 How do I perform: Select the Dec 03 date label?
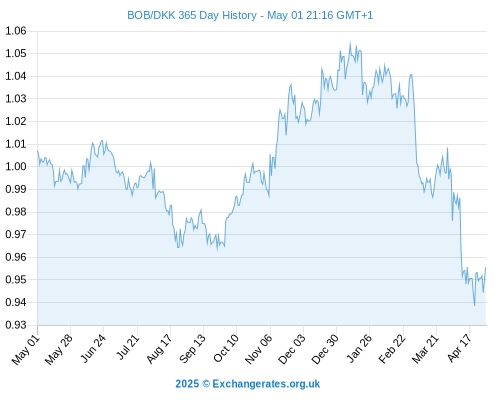coord(292,349)
